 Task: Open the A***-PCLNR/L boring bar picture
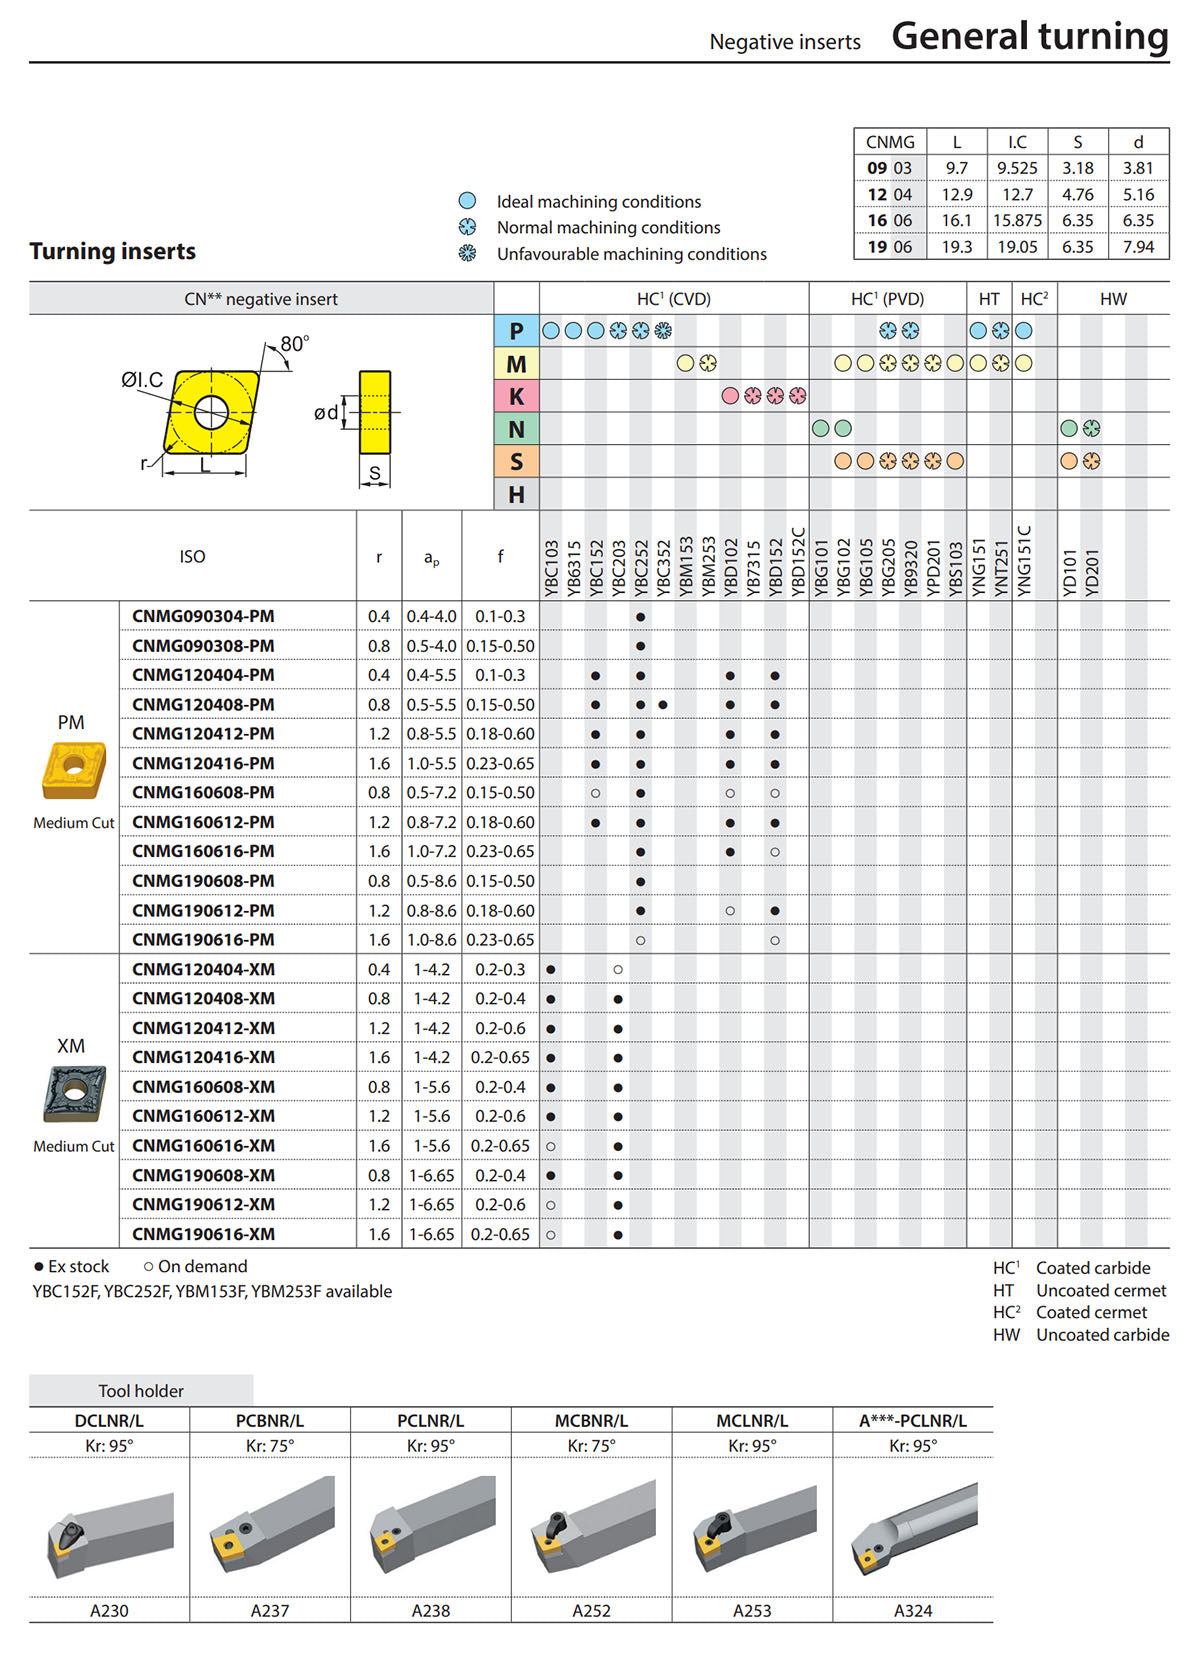(914, 1528)
